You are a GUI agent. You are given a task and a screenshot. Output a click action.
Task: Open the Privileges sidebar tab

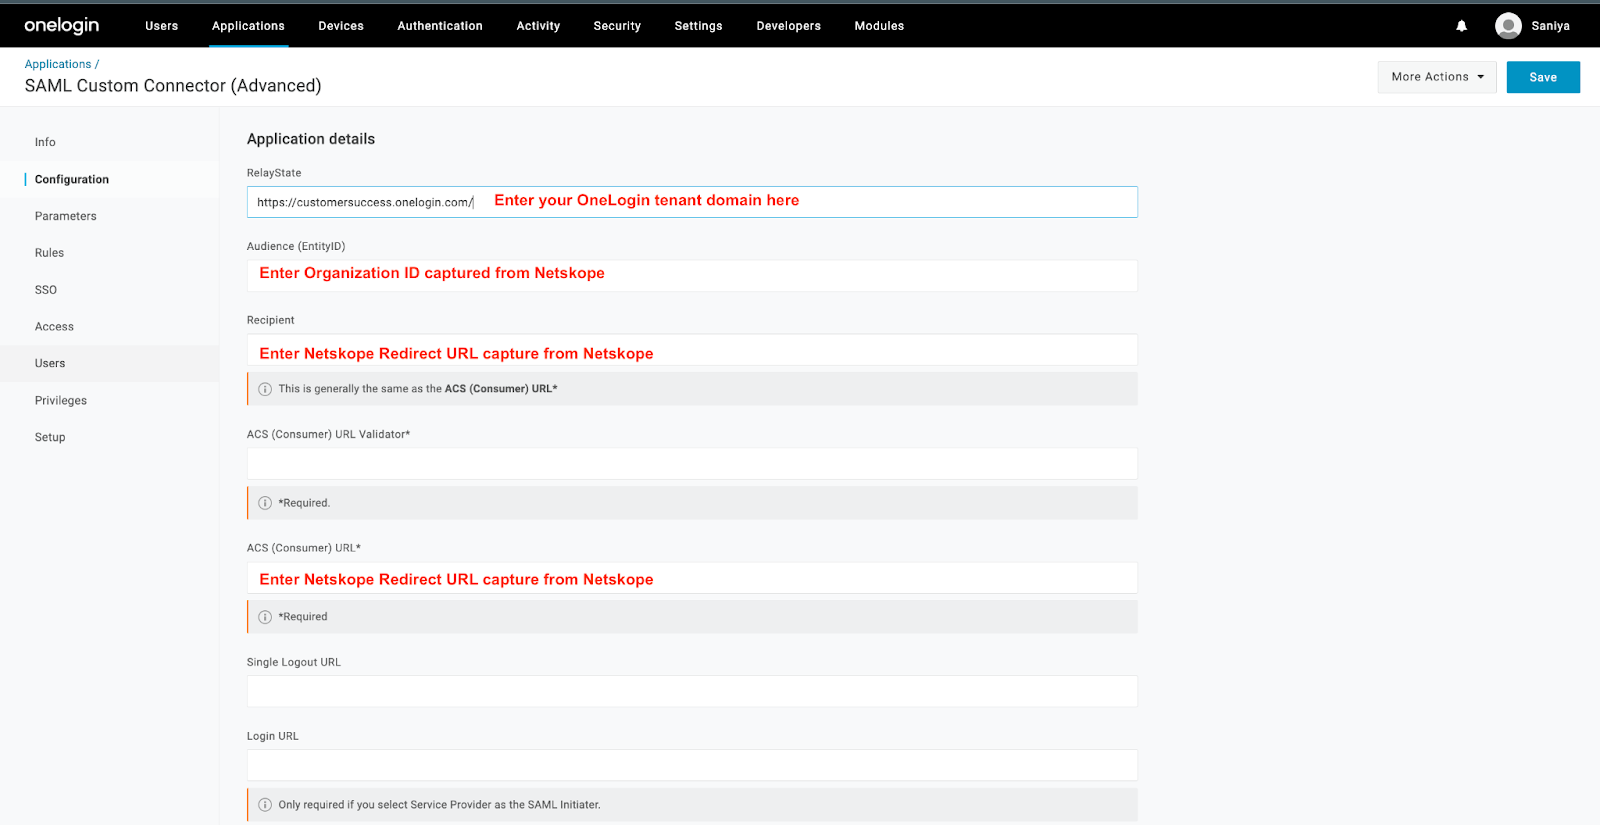[109, 401]
